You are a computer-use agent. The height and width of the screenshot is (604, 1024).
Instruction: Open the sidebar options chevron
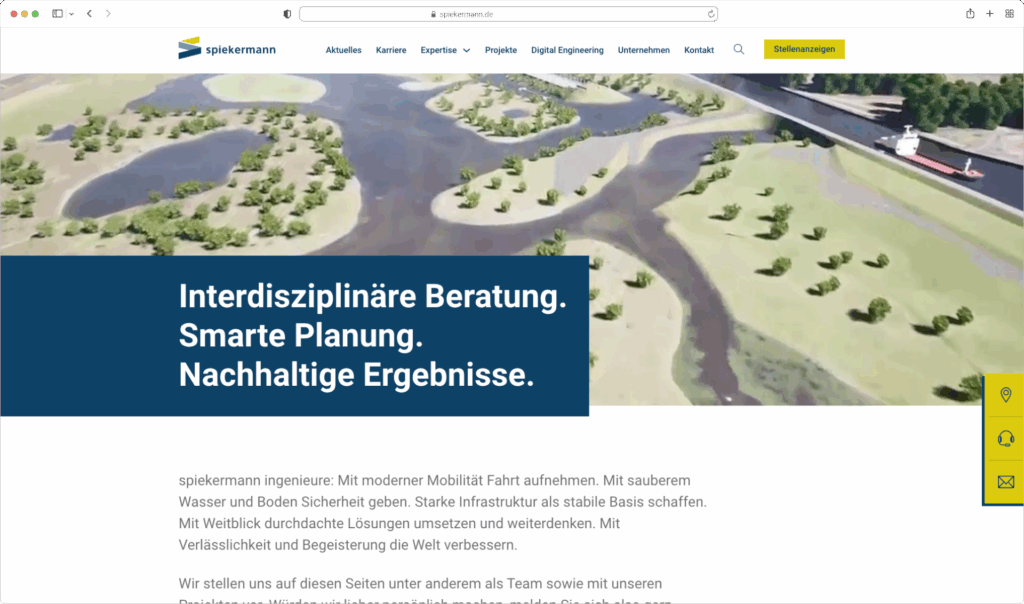point(71,14)
